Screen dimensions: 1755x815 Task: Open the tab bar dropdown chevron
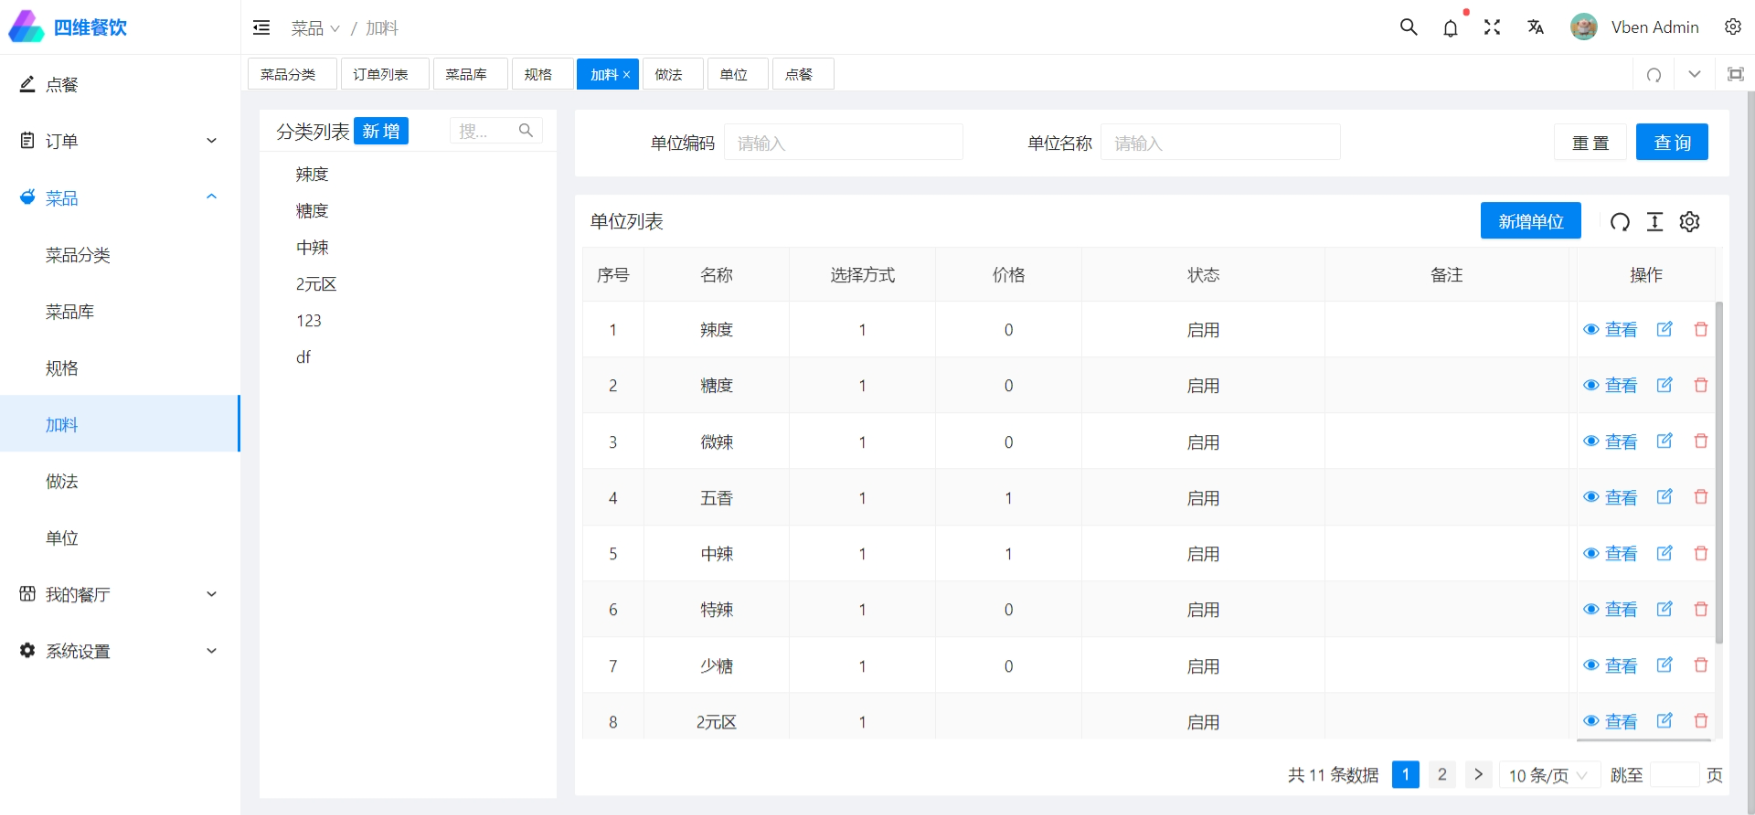1694,74
